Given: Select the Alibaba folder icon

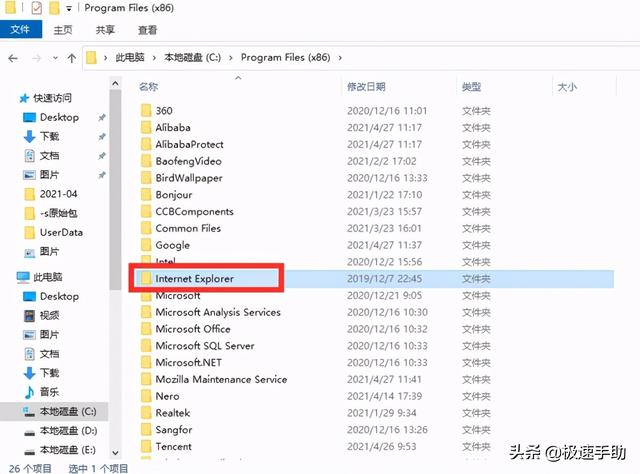Looking at the screenshot, I should (146, 127).
